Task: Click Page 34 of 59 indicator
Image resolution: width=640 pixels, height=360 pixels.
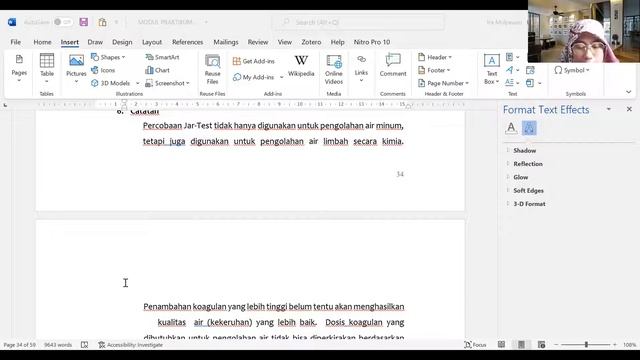Action: (20, 345)
